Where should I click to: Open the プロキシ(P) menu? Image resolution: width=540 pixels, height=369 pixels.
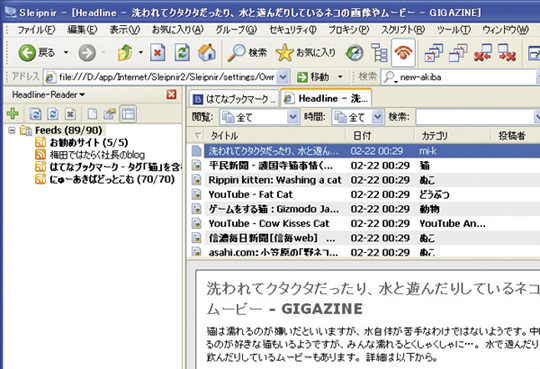click(x=349, y=30)
